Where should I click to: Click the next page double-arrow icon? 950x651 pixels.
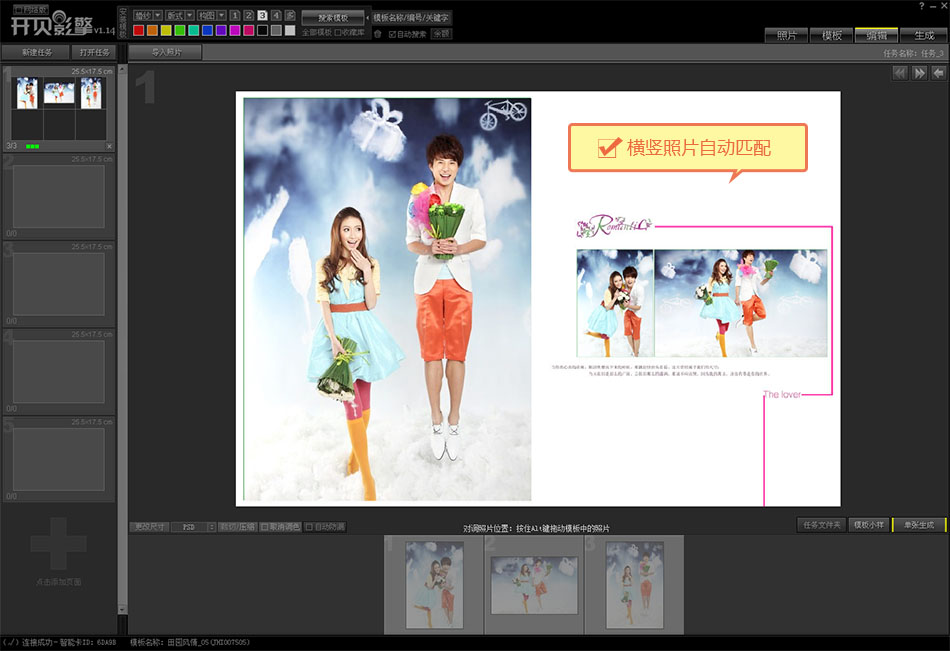[919, 73]
